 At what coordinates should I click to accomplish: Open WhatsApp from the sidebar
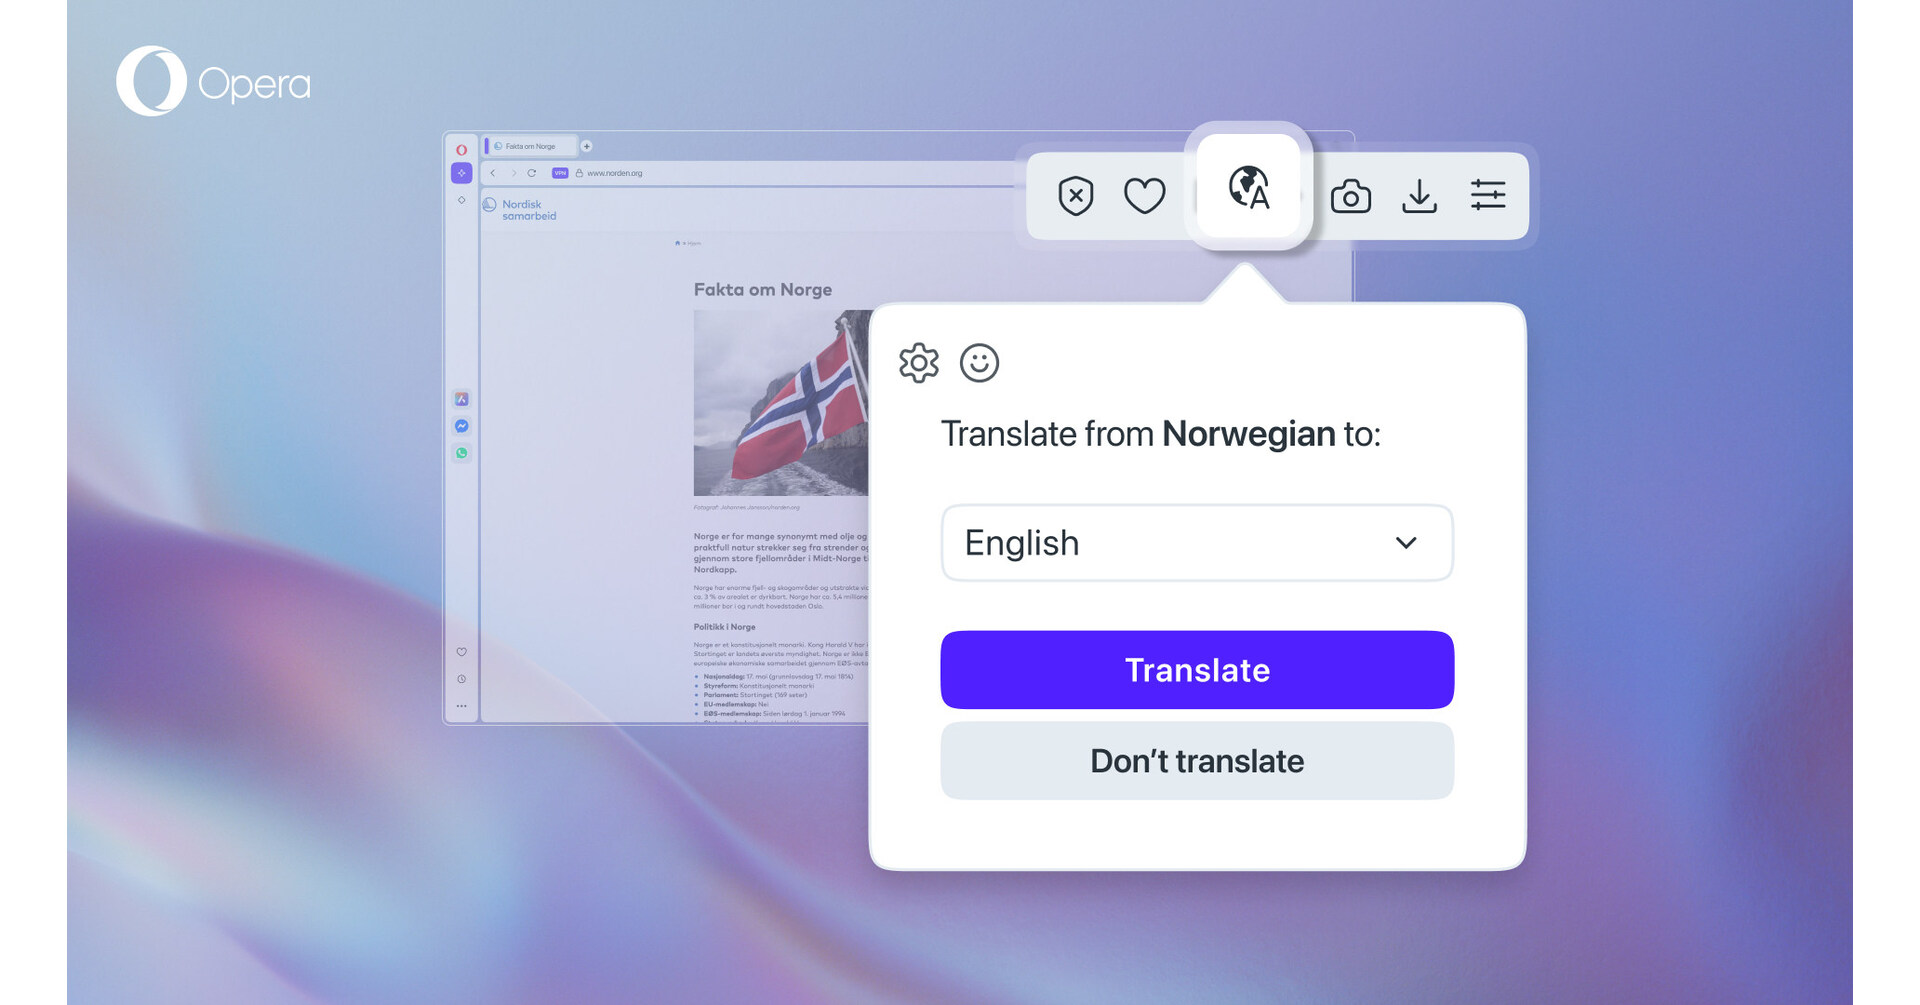[x=461, y=452]
